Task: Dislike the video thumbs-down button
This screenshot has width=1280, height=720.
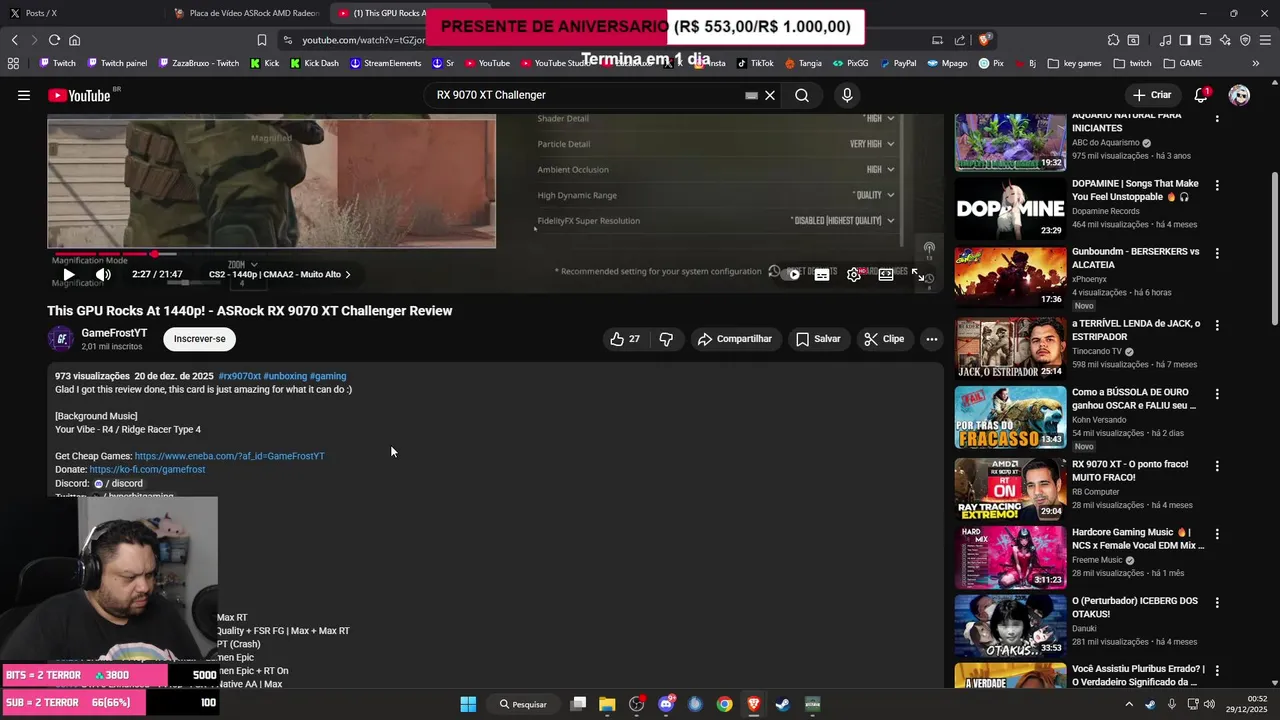Action: point(666,339)
